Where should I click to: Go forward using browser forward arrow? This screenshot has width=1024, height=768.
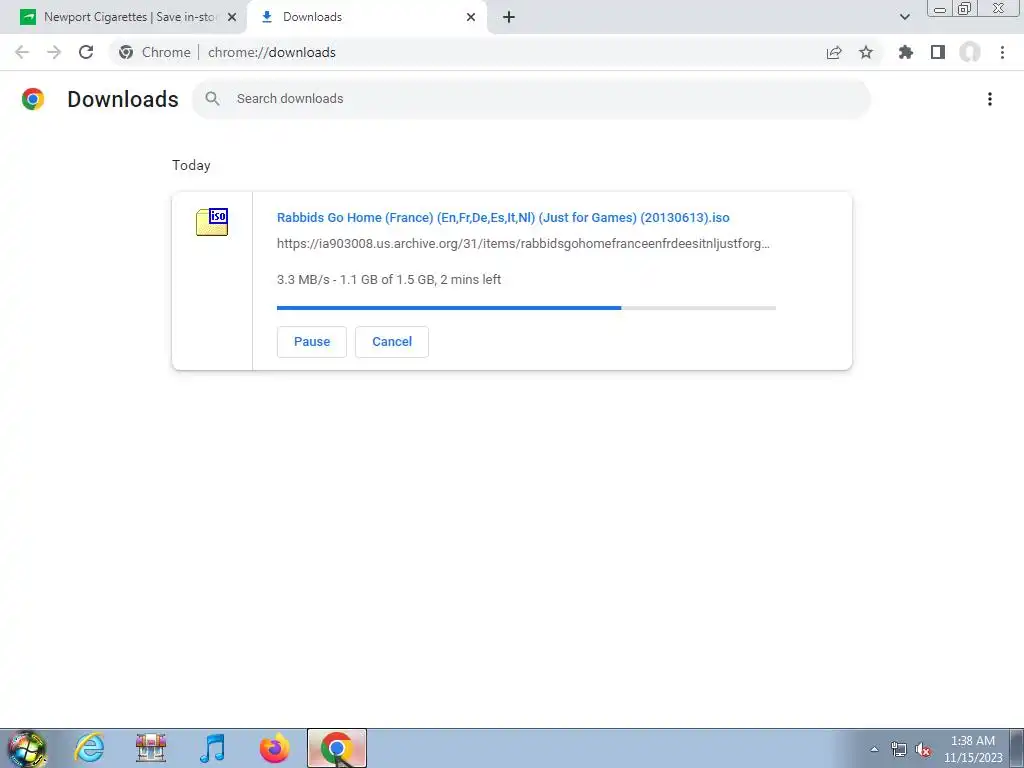[54, 52]
